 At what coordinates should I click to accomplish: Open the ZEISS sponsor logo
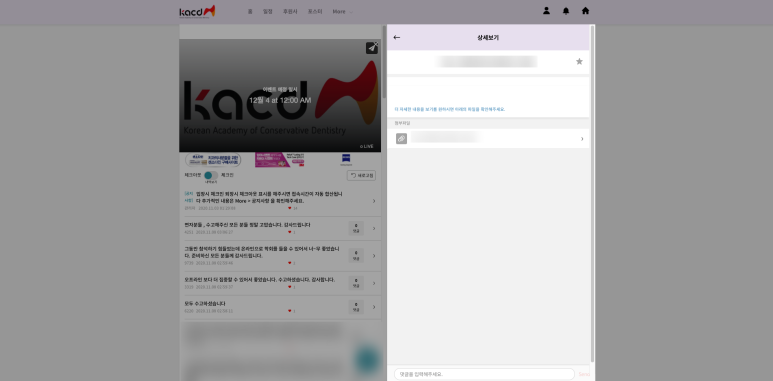[x=346, y=160]
